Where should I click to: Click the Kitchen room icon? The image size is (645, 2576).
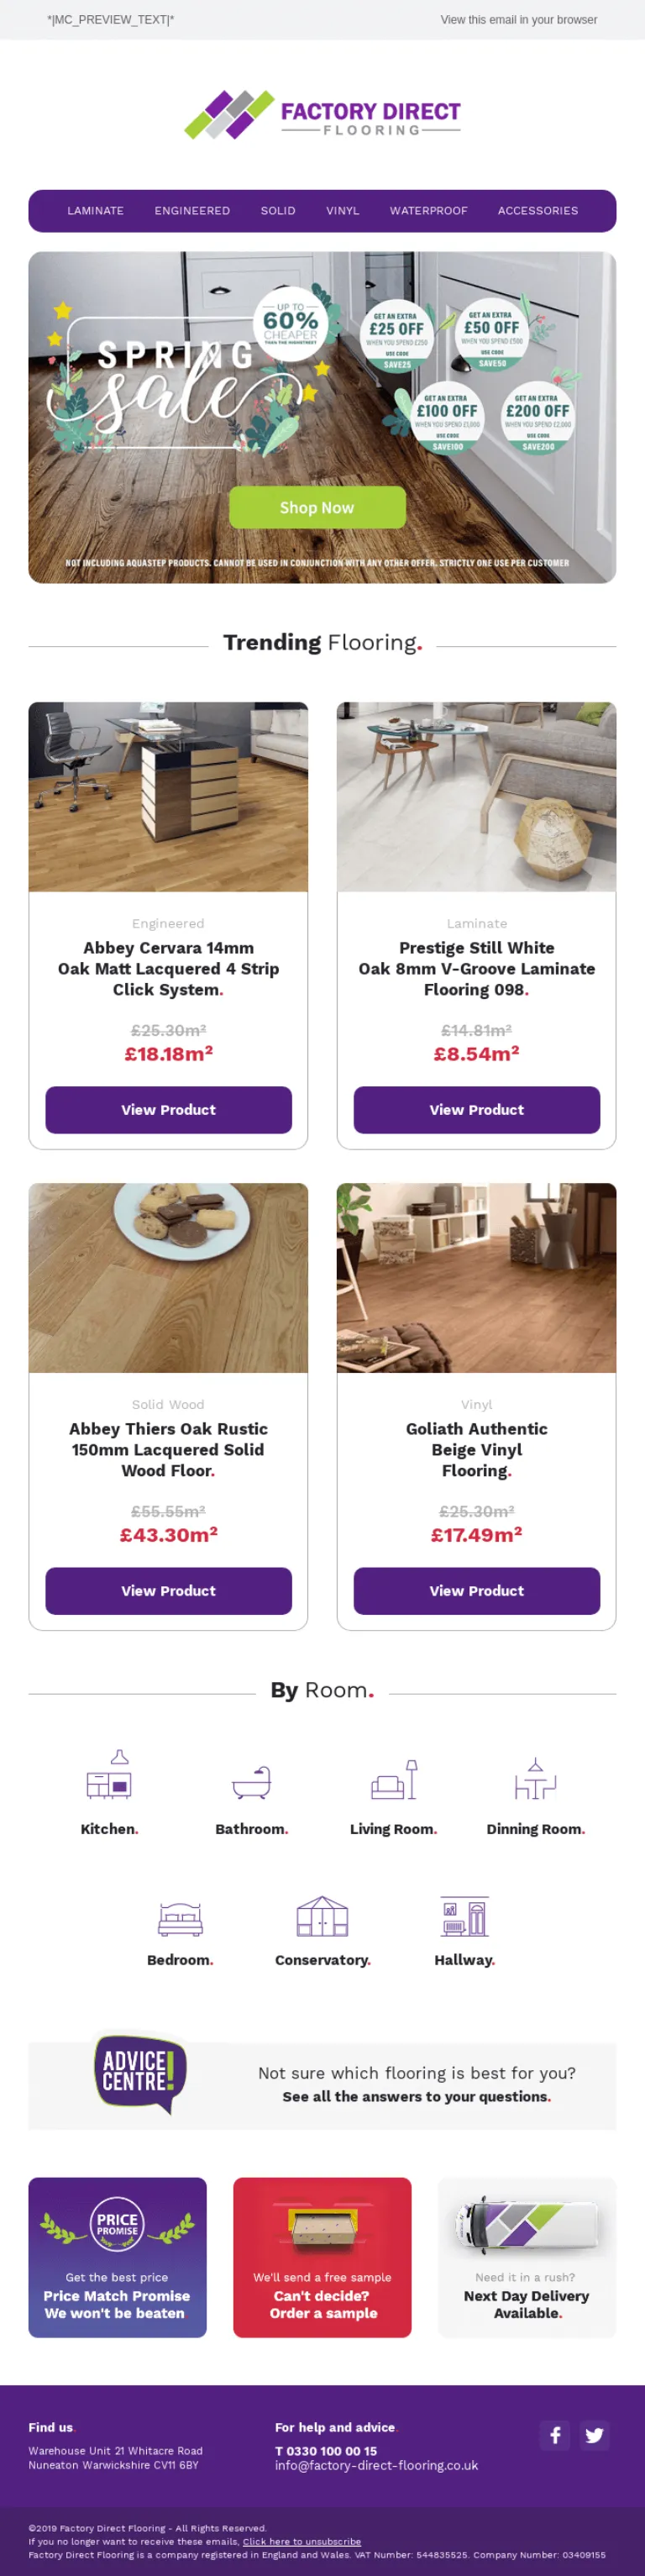pos(109,1776)
